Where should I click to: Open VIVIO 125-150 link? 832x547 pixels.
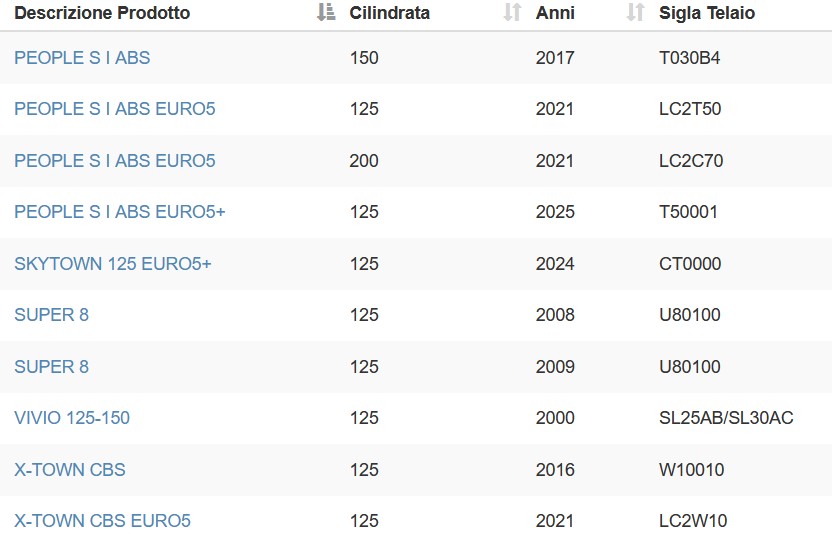[x=72, y=418]
